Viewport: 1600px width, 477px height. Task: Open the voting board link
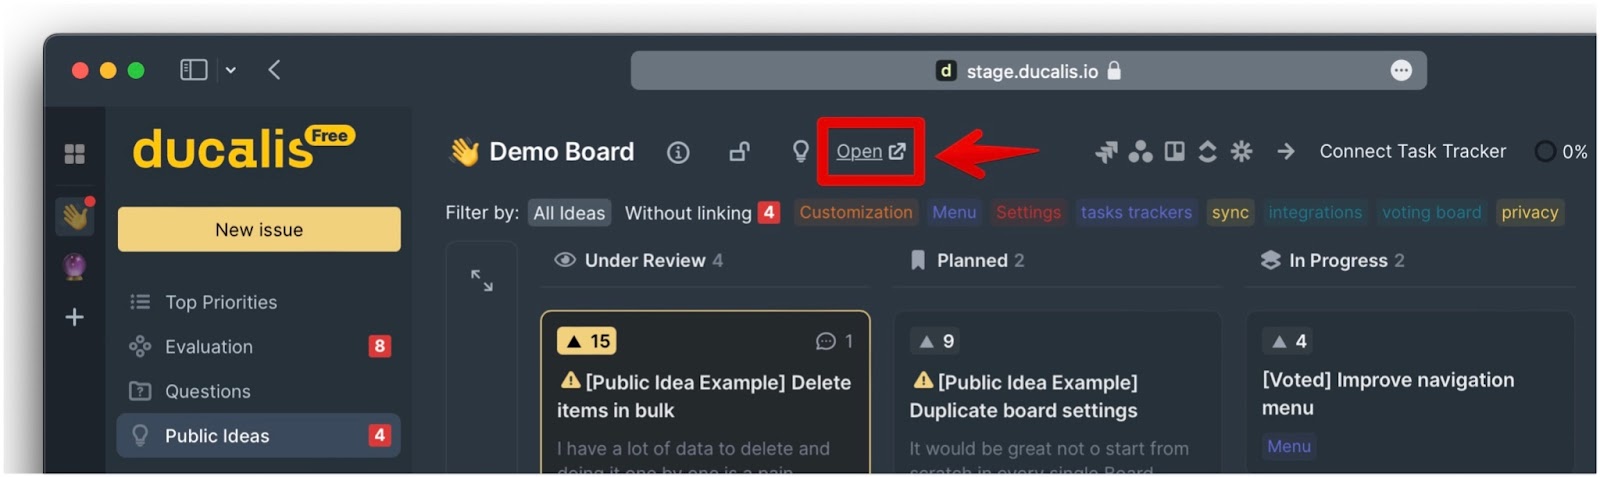pos(871,151)
